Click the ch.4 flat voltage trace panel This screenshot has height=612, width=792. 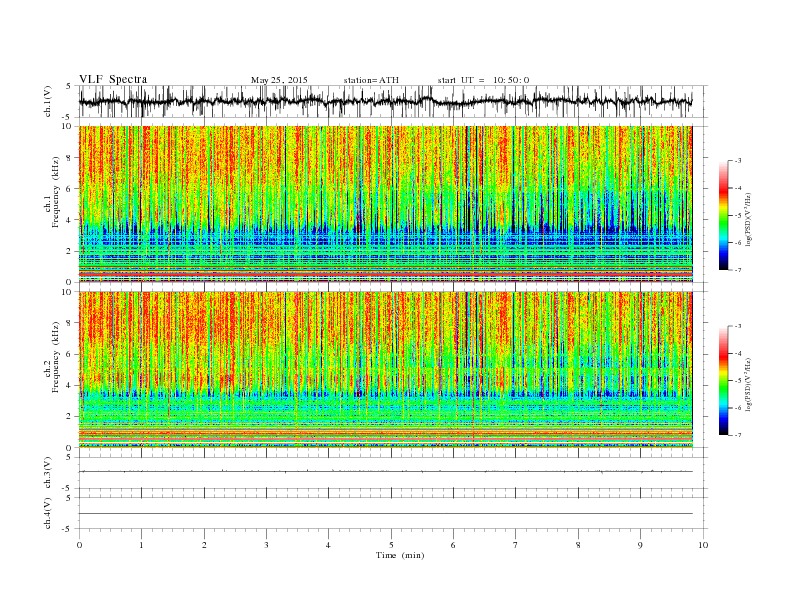click(393, 513)
